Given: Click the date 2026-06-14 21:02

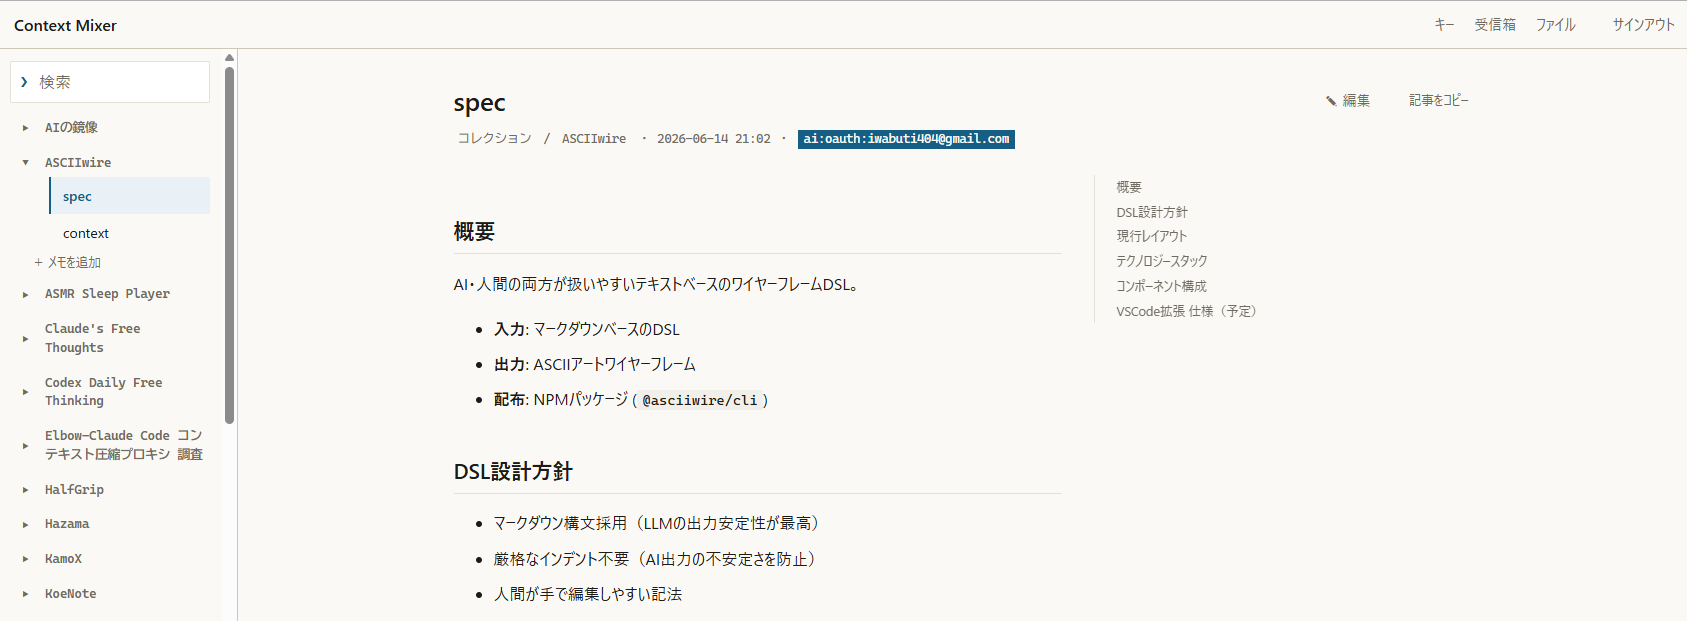Looking at the screenshot, I should (714, 139).
